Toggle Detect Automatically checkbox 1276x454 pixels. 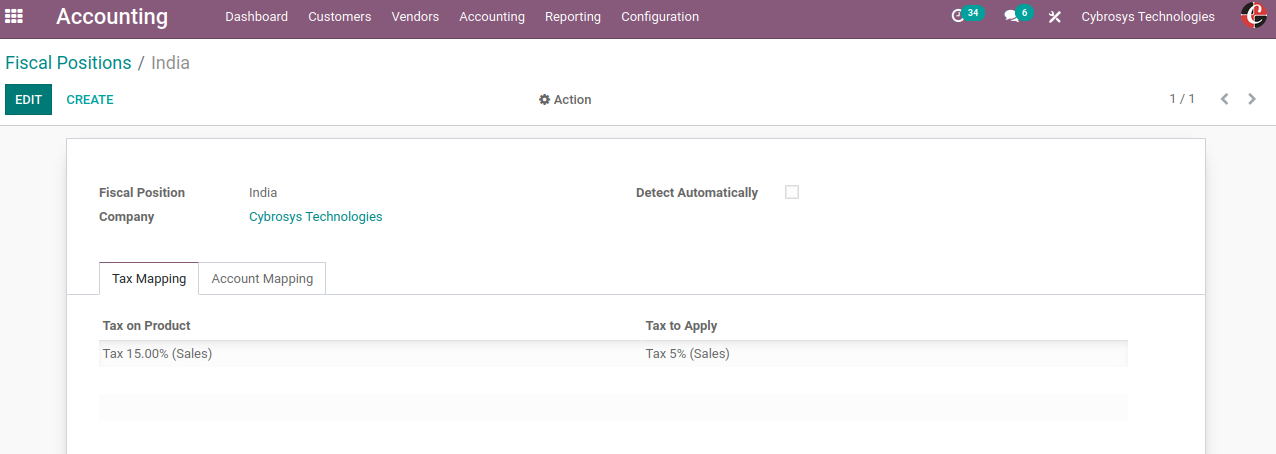click(x=792, y=192)
